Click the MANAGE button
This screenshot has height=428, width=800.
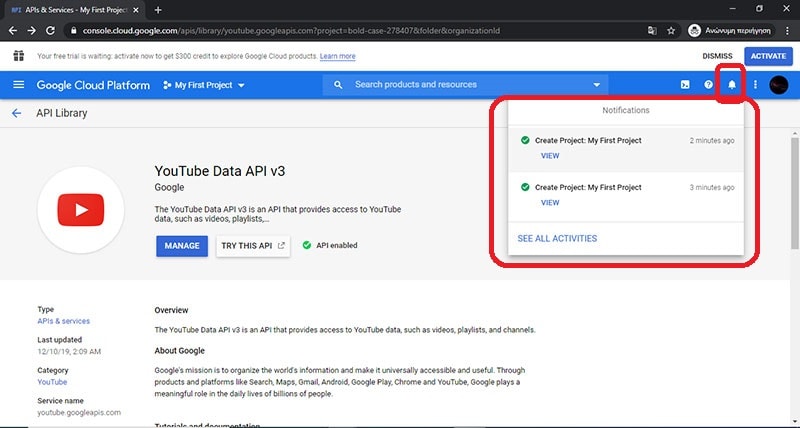coord(182,245)
